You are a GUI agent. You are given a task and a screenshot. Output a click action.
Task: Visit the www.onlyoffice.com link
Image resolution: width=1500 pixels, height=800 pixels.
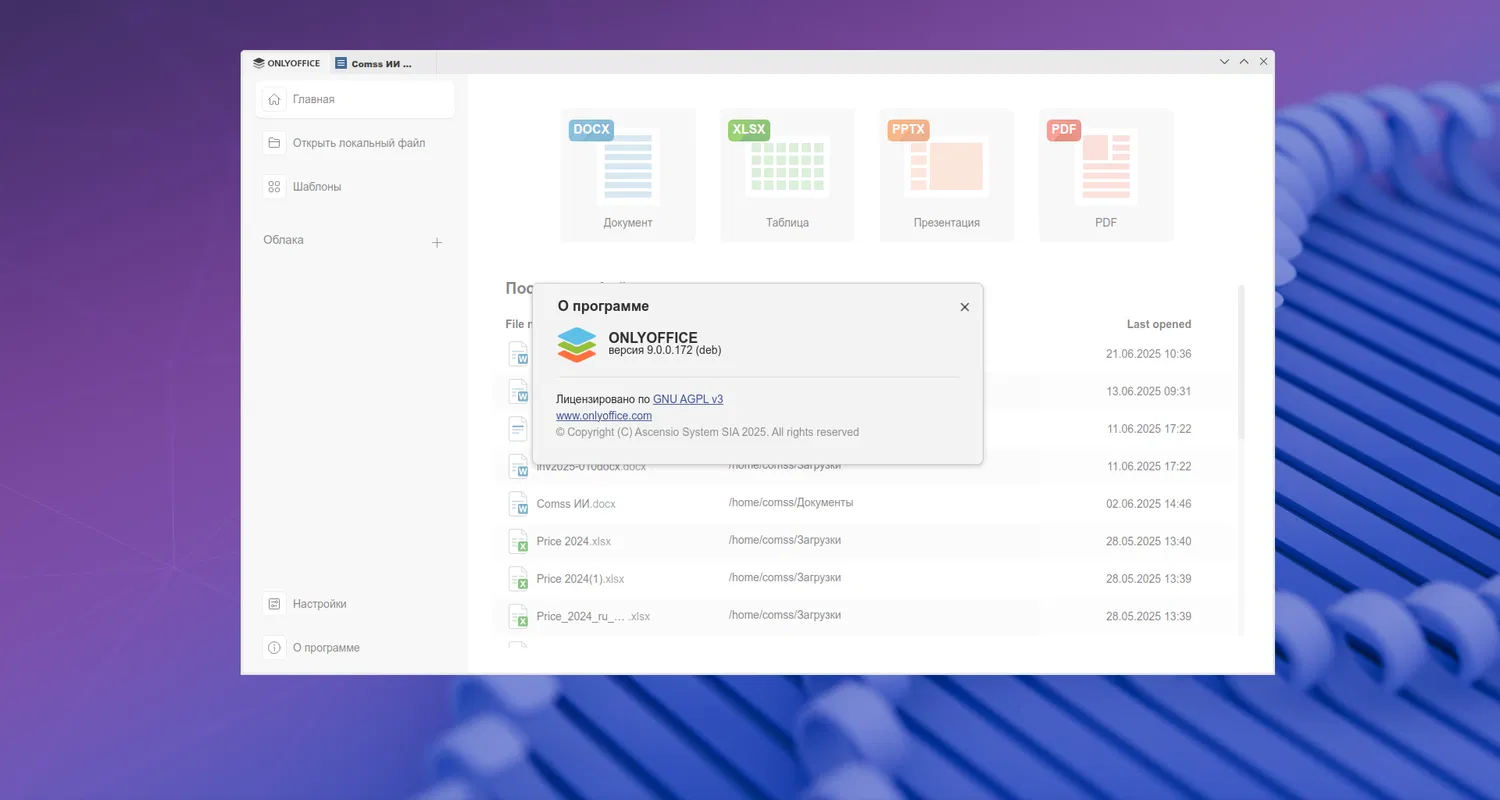click(x=604, y=416)
